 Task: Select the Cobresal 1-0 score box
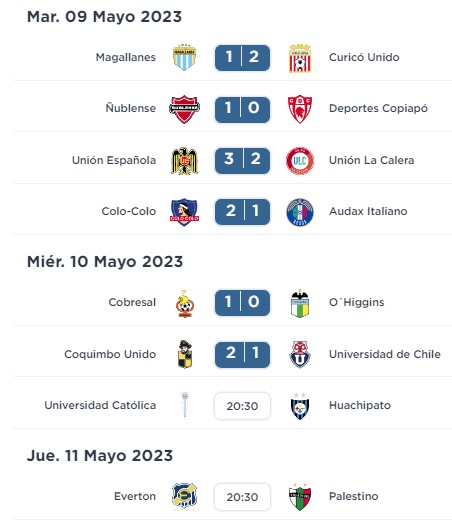point(242,303)
